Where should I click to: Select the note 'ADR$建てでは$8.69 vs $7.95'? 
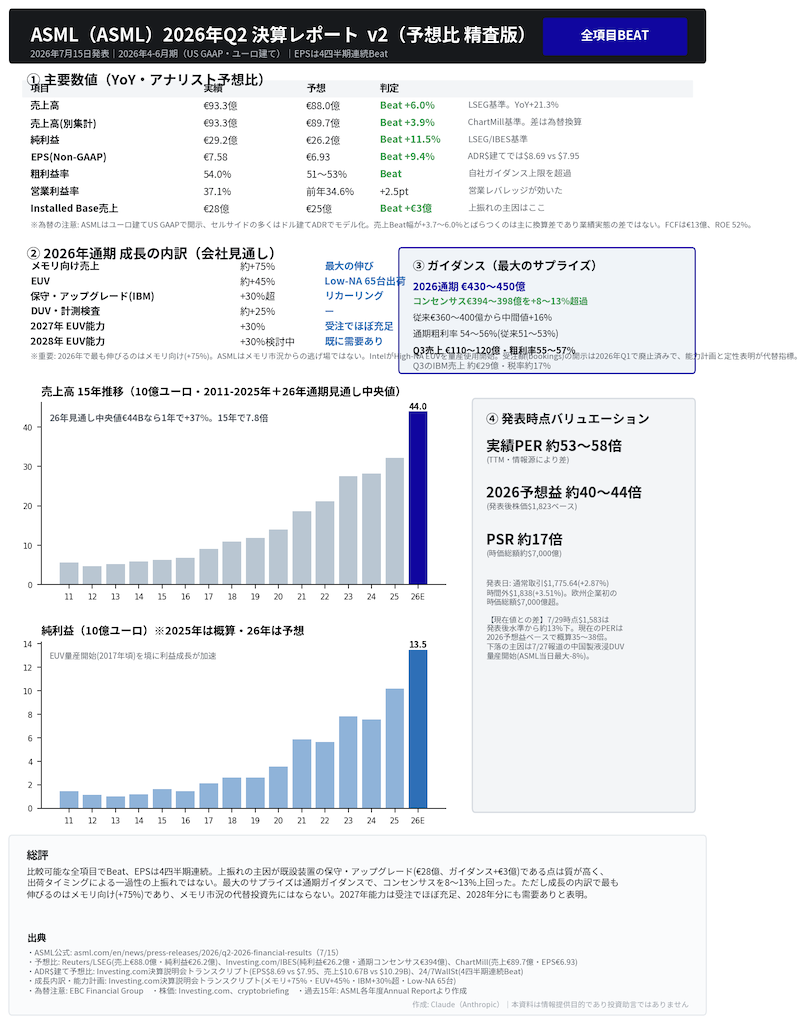coord(523,156)
